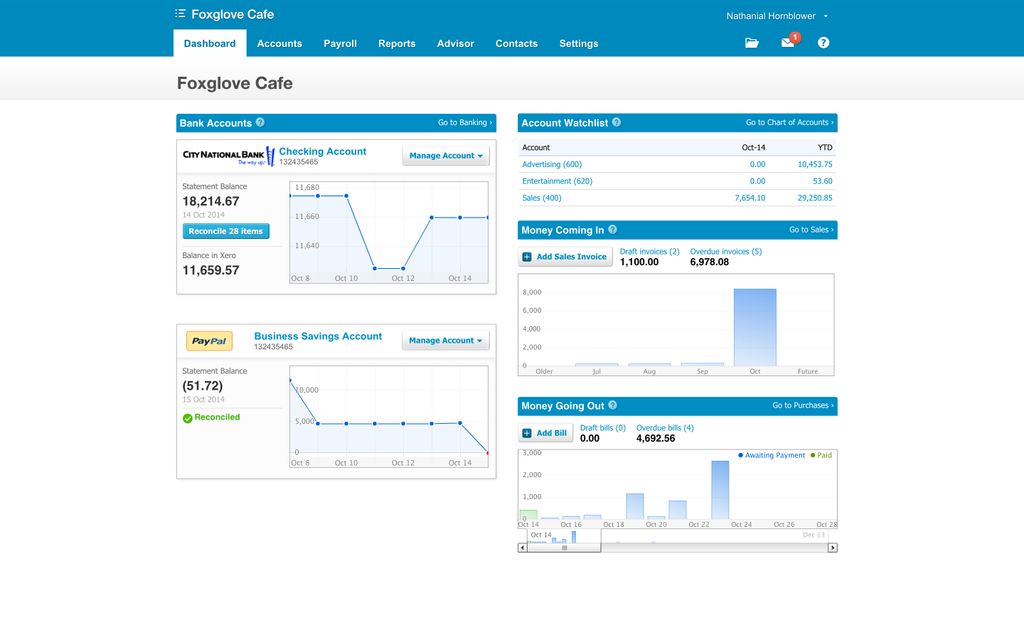Open the files folder icon
Screen dimensions: 1024x640
752,43
